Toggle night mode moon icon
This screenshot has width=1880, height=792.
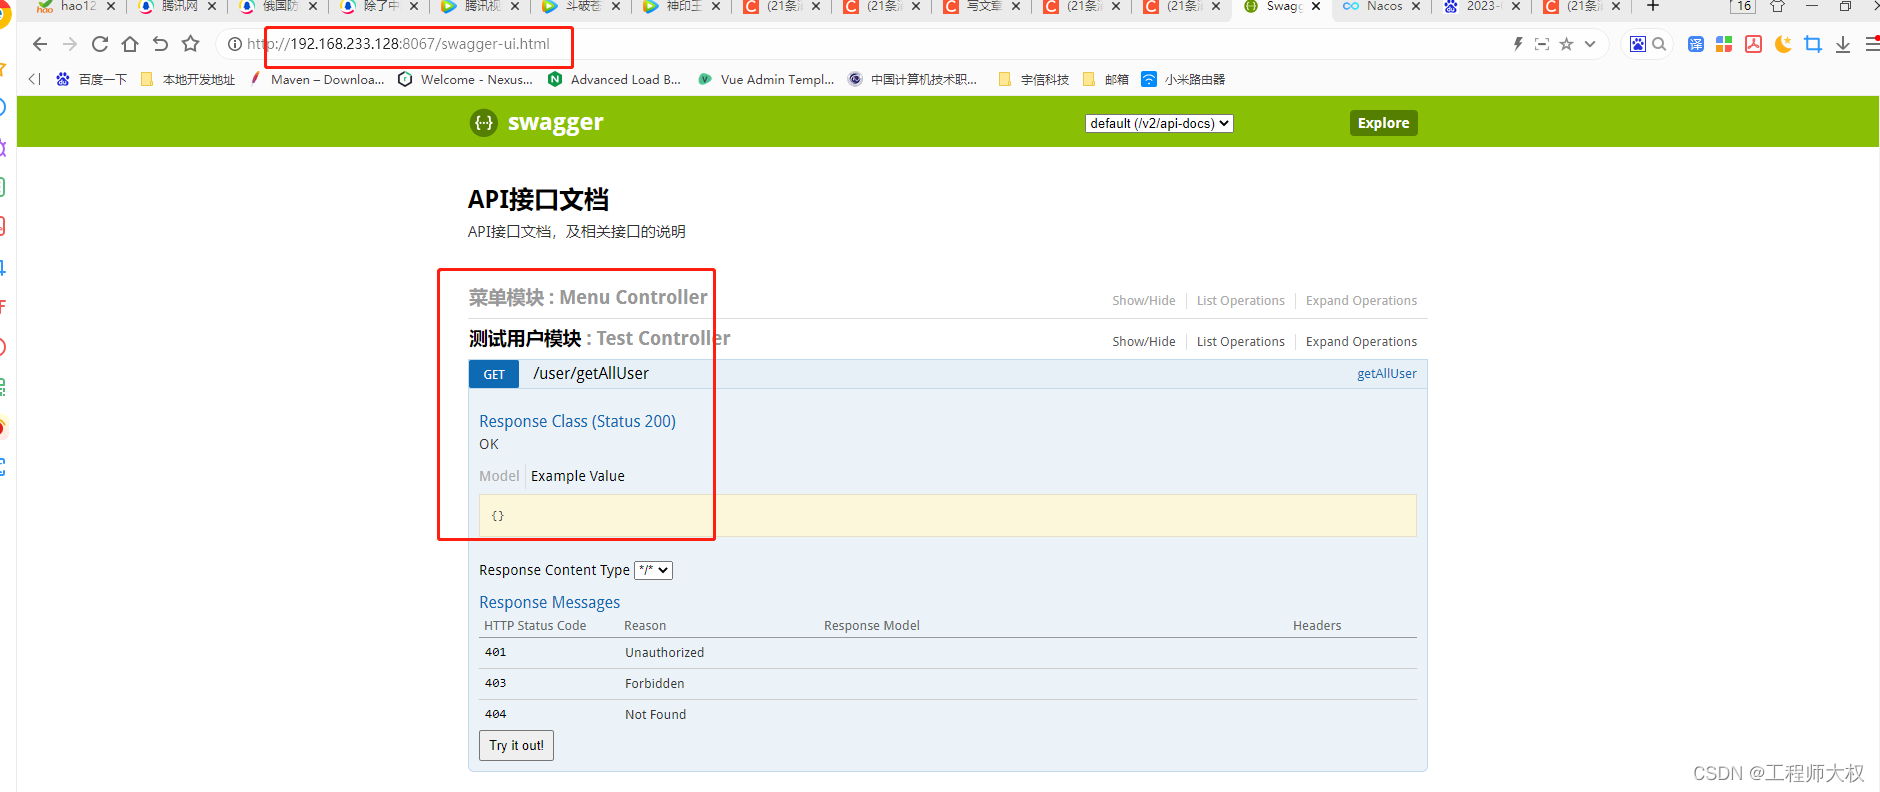tap(1783, 44)
